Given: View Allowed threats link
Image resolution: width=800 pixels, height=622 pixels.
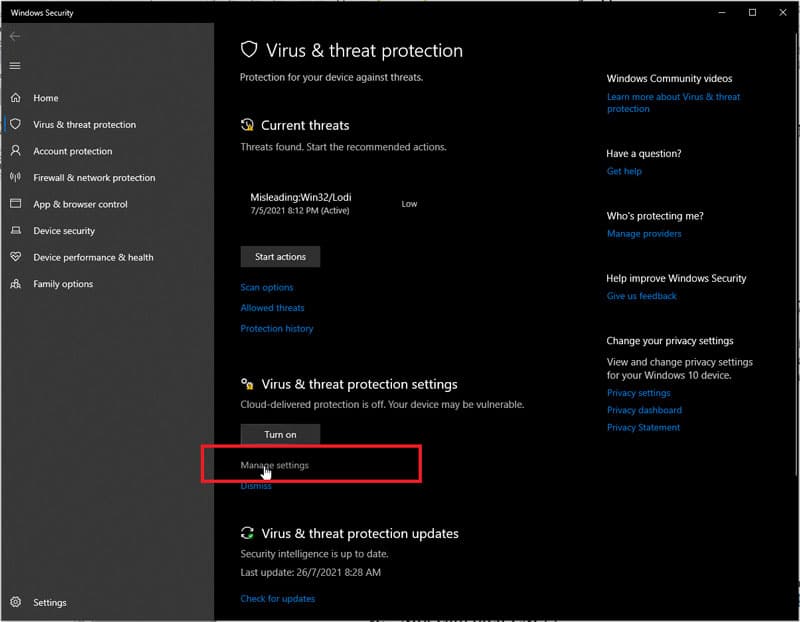Looking at the screenshot, I should click(x=272, y=308).
